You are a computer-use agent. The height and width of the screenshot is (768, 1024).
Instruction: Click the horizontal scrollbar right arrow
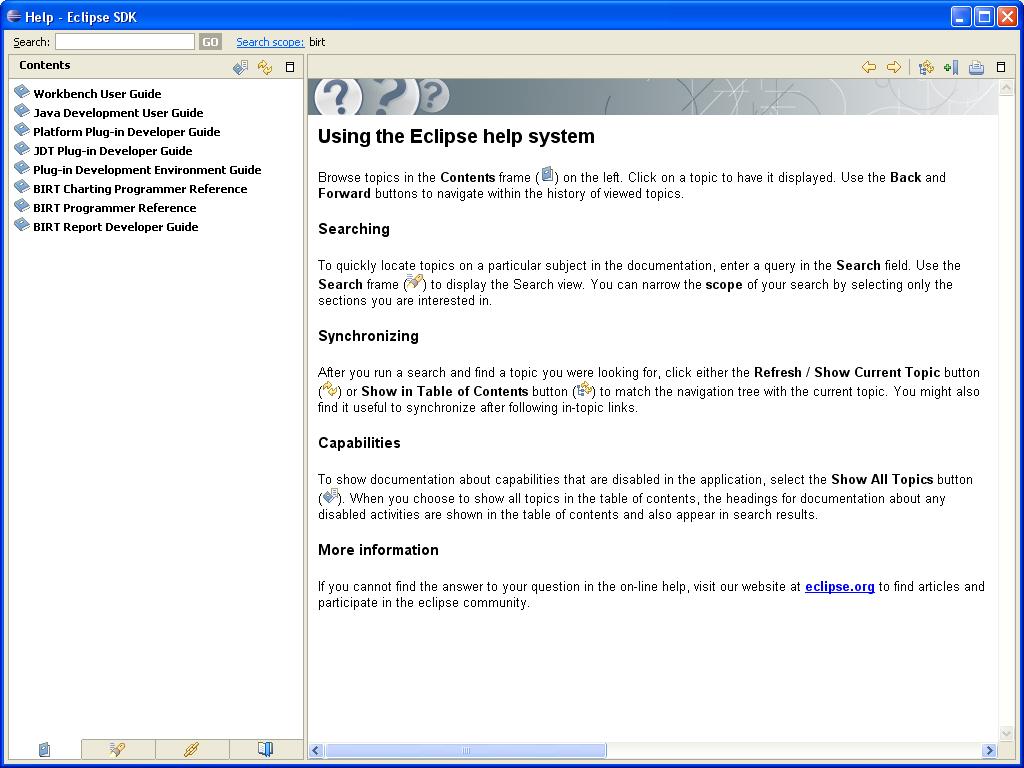[x=989, y=750]
